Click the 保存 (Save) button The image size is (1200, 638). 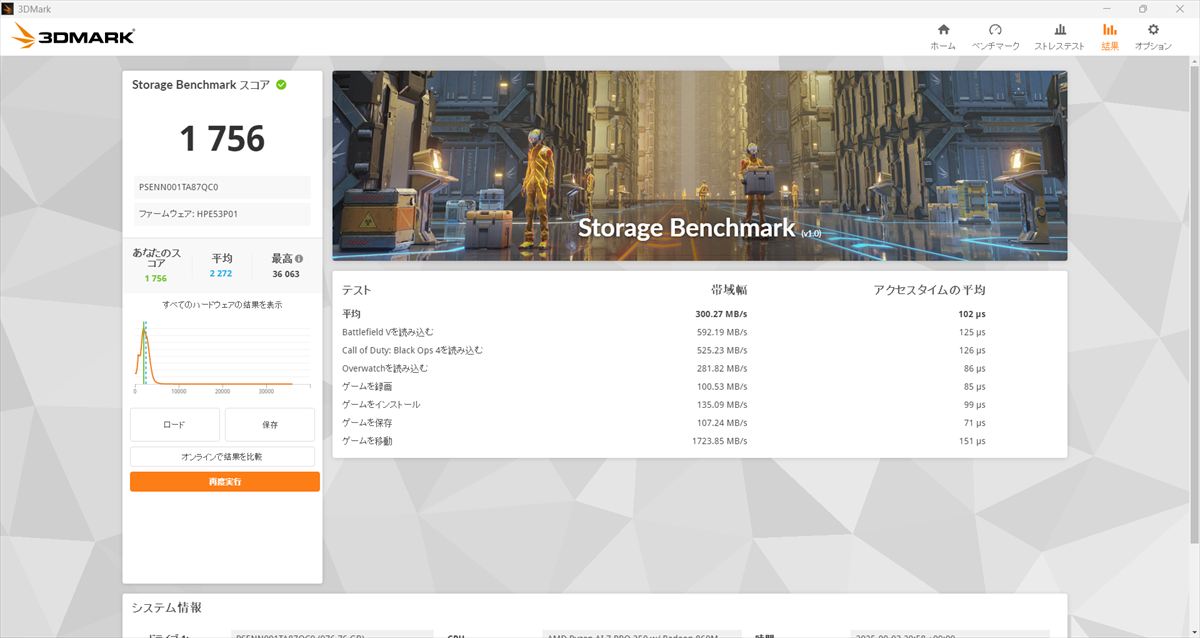coord(270,425)
